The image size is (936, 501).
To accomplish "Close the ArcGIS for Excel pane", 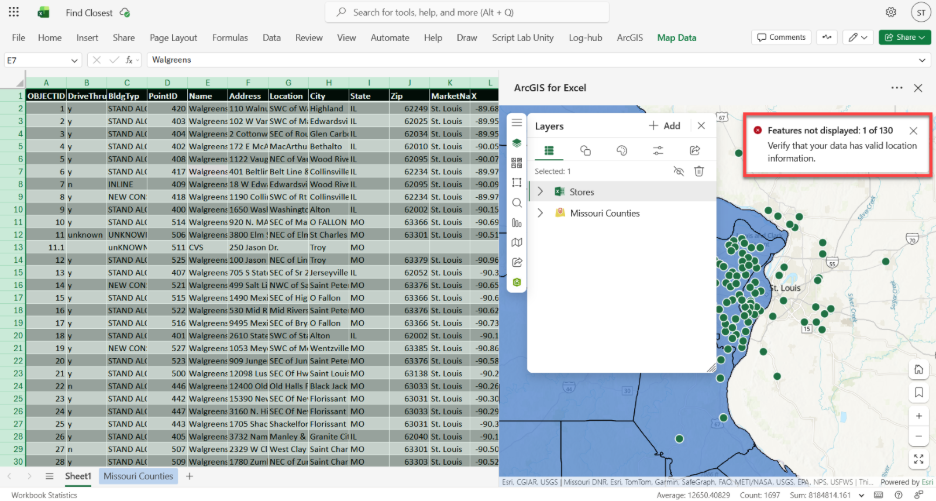I will tap(918, 88).
